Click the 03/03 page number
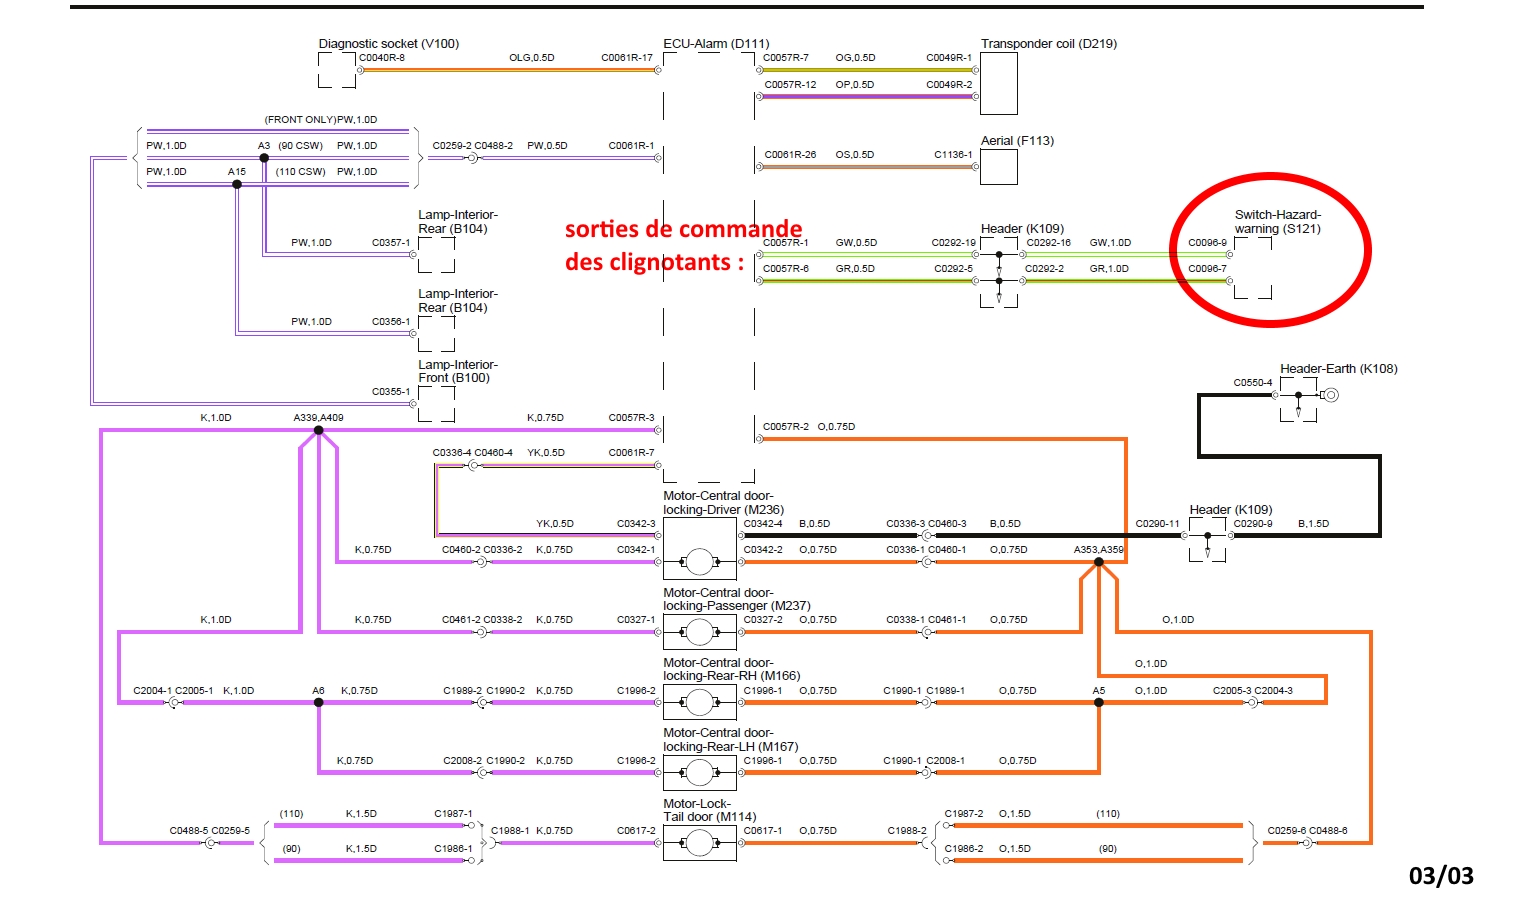Image resolution: width=1524 pixels, height=910 pixels. [1440, 876]
